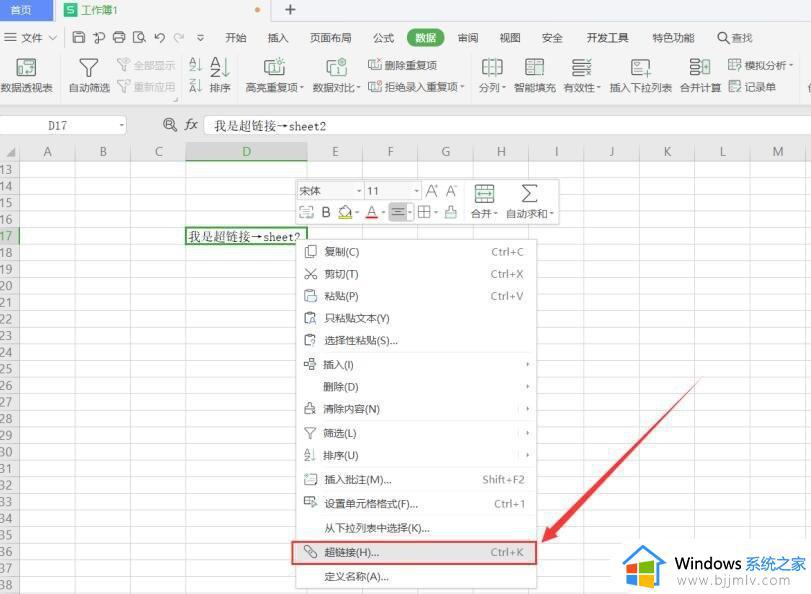Open the 拒绝录入重复项 dropdown

pyautogui.click(x=416, y=86)
